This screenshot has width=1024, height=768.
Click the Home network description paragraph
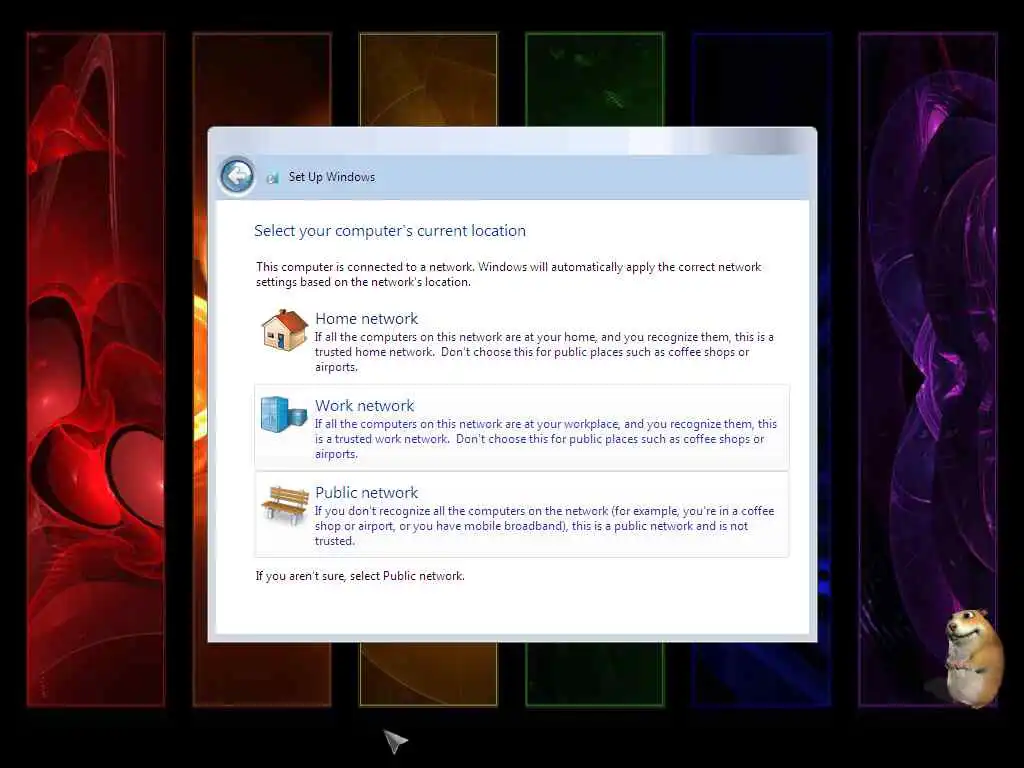544,352
